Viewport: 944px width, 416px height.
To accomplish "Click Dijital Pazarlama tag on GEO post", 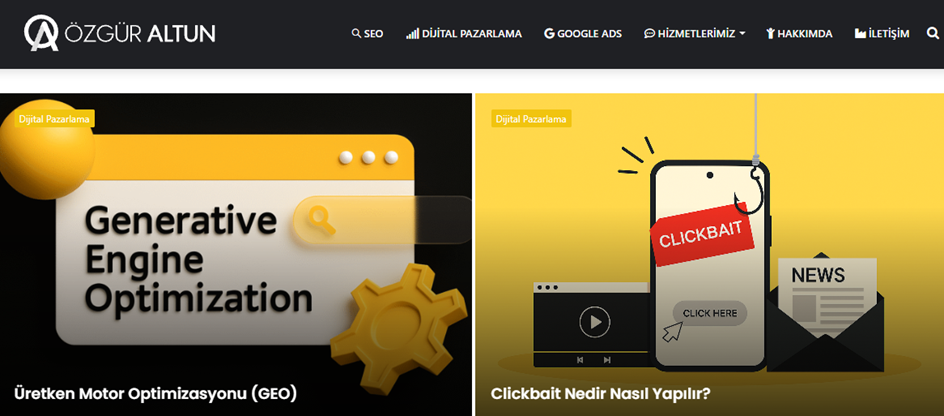I will click(x=54, y=119).
